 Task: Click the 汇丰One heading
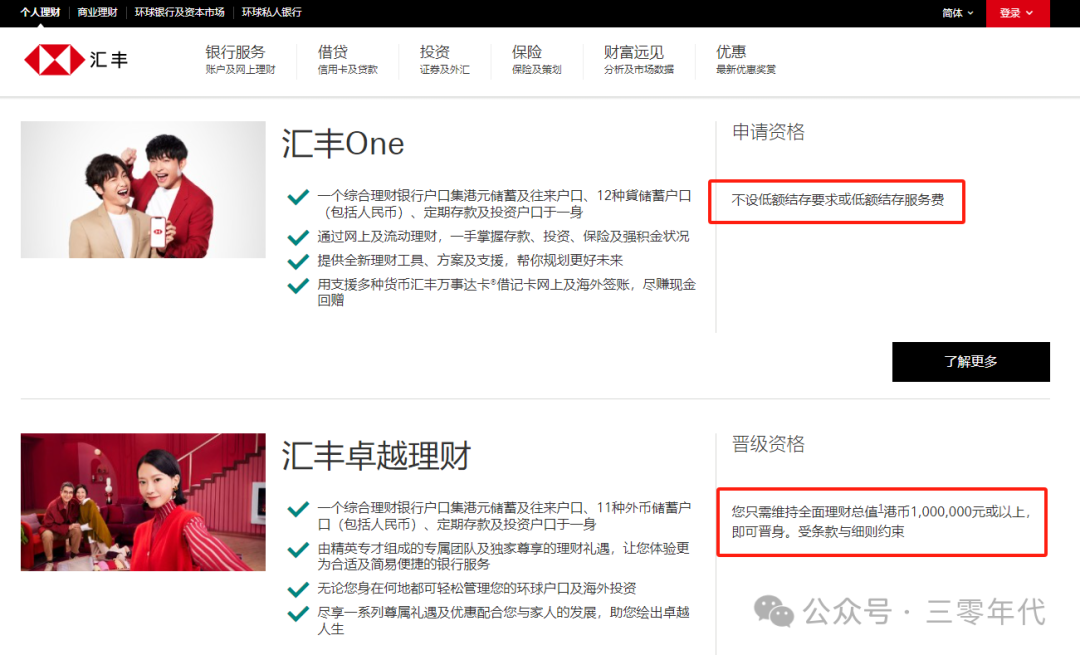click(x=342, y=144)
